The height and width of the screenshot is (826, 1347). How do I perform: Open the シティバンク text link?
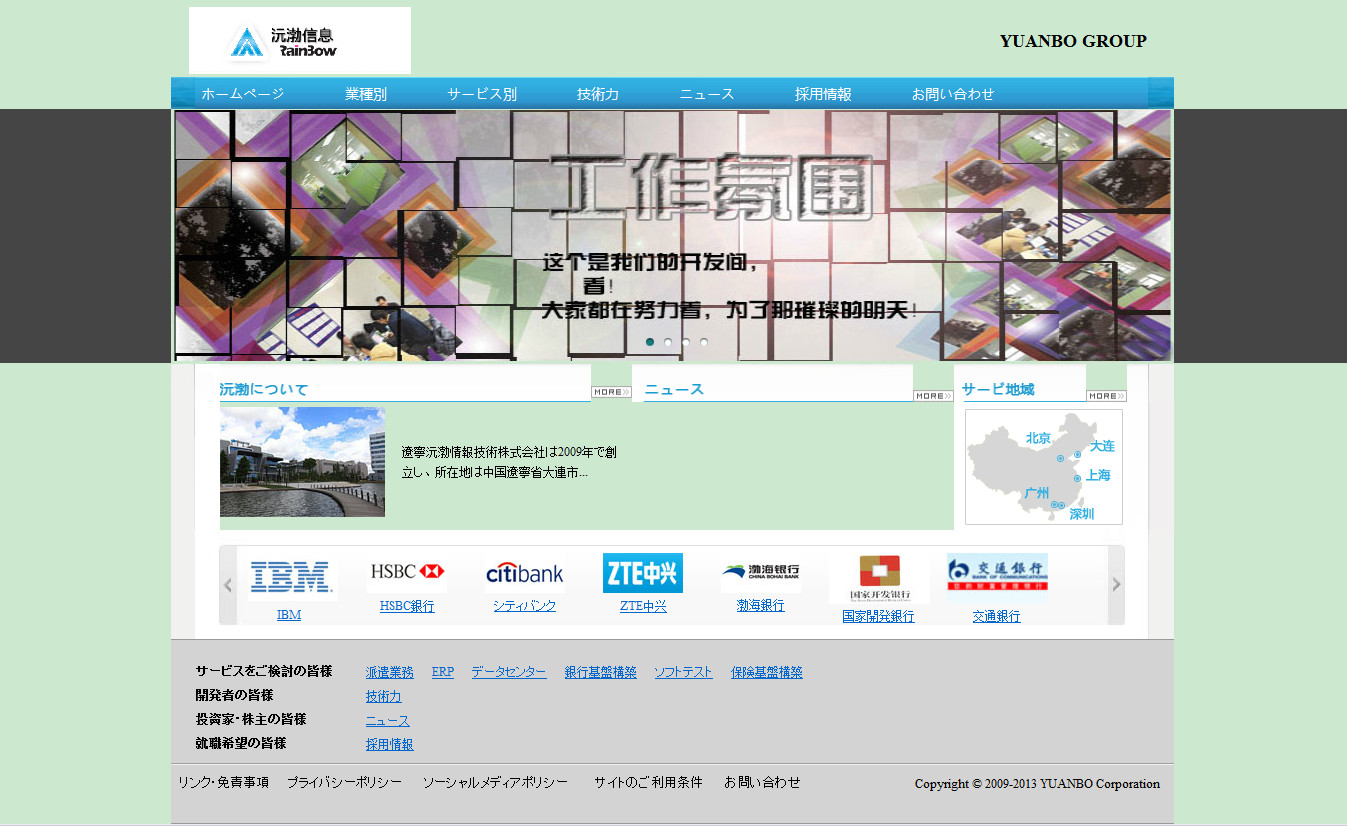pyautogui.click(x=525, y=606)
